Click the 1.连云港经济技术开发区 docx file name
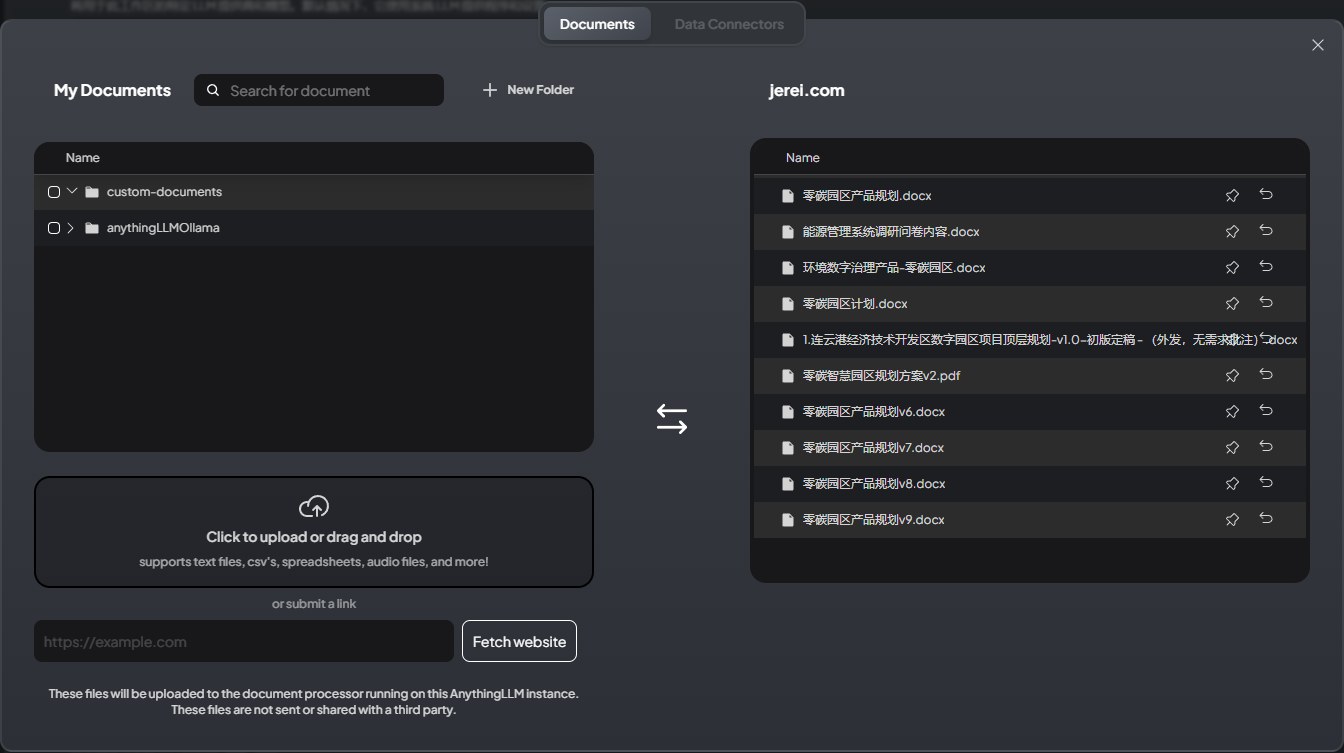The image size is (1344, 753). (x=1050, y=340)
